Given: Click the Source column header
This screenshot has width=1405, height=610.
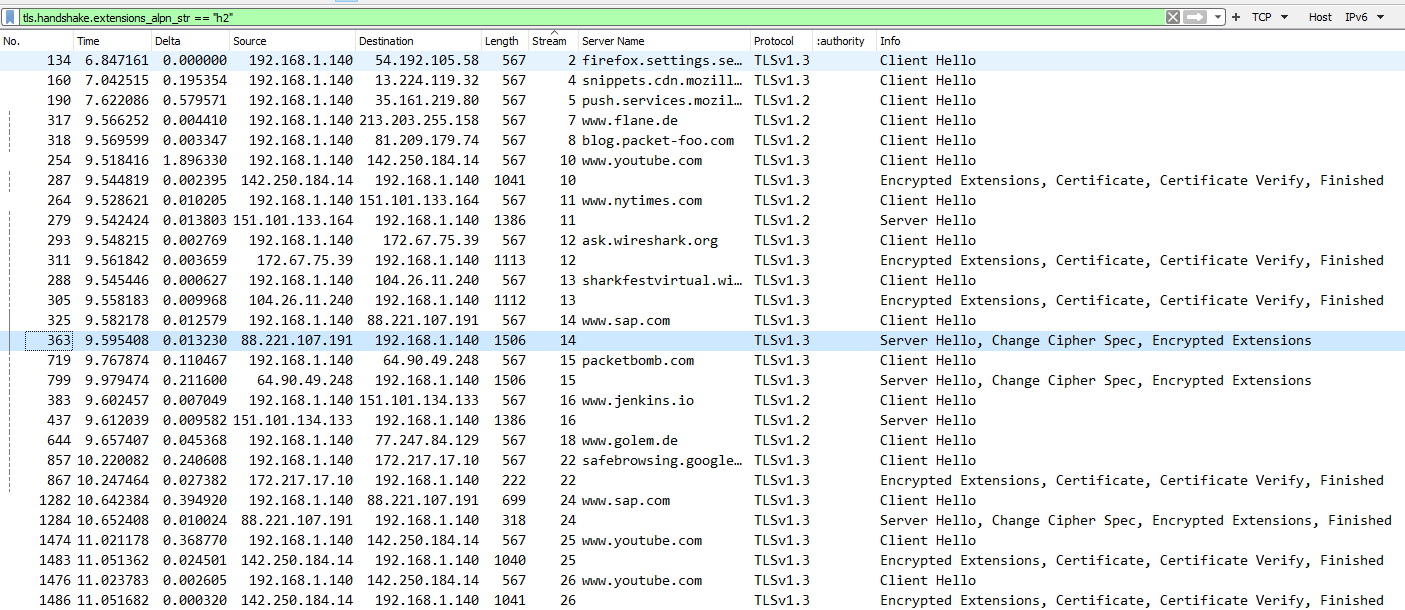Looking at the screenshot, I should click(x=293, y=41).
